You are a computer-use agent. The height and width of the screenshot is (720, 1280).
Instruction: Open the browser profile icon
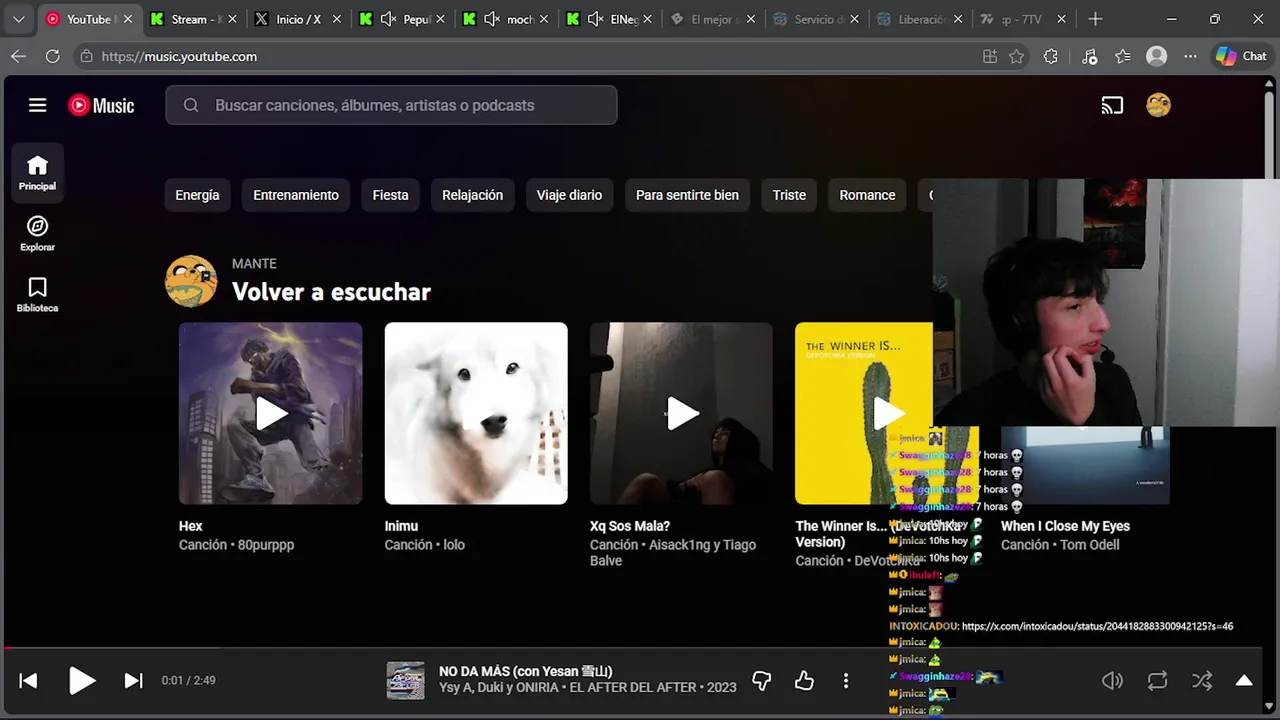click(1157, 56)
